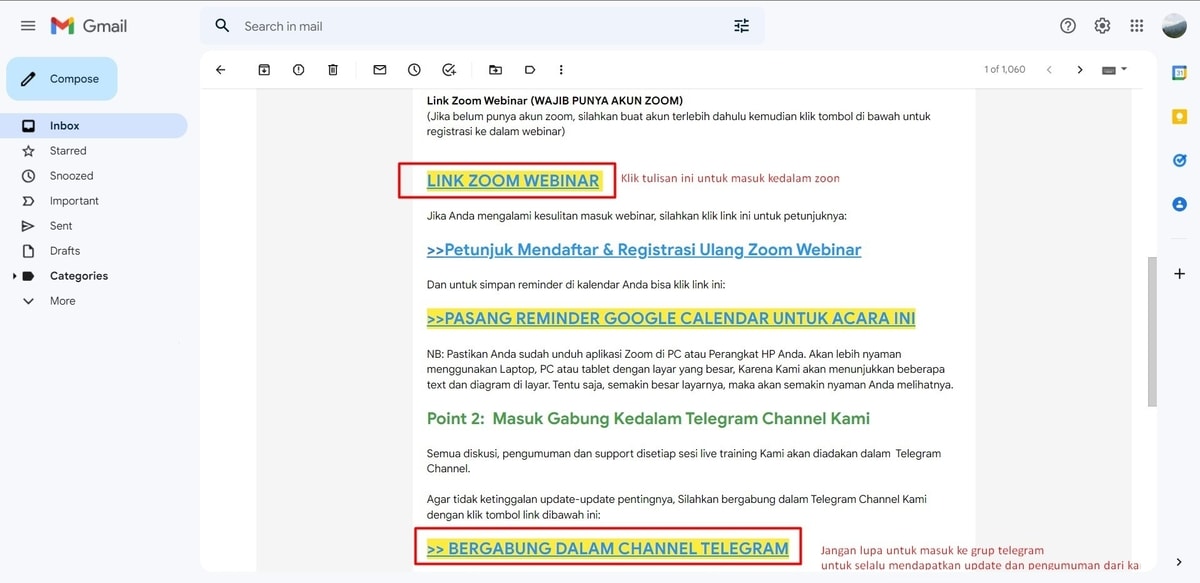Go back to the inbox arrow
This screenshot has width=1200, height=583.
pyautogui.click(x=221, y=70)
